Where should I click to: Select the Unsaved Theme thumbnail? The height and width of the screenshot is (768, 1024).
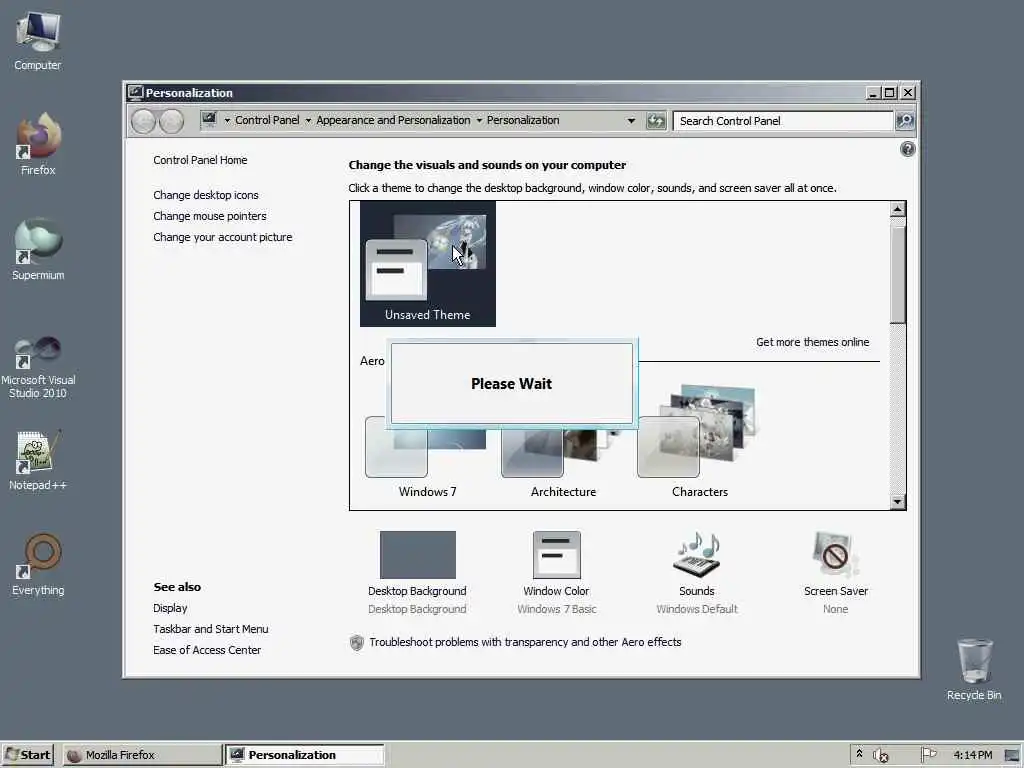click(x=428, y=264)
